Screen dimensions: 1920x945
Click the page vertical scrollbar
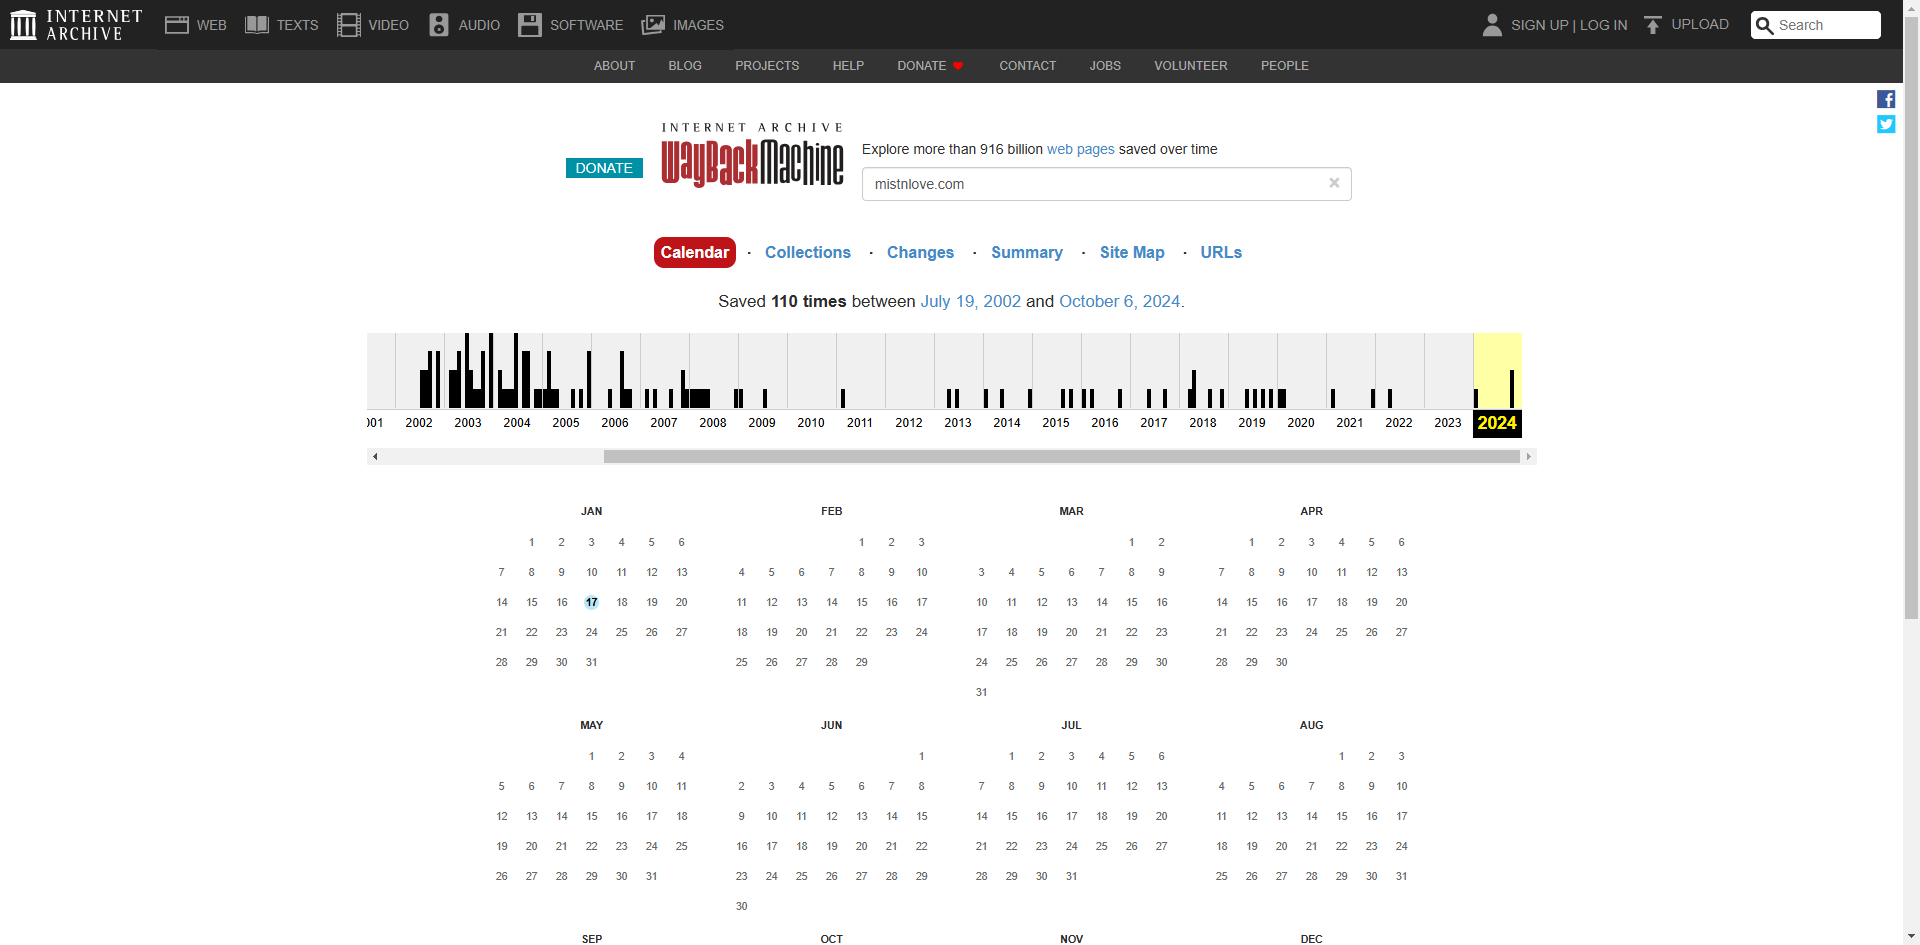click(1911, 320)
